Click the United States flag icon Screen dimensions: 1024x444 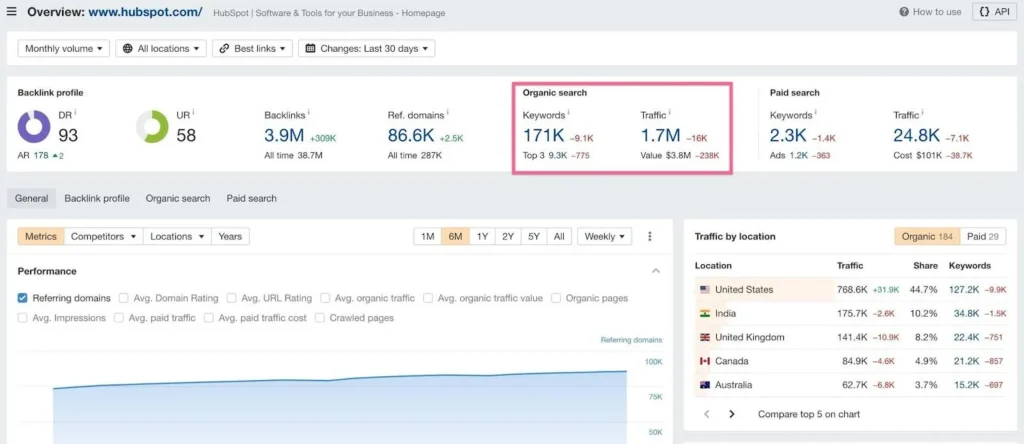[705, 289]
